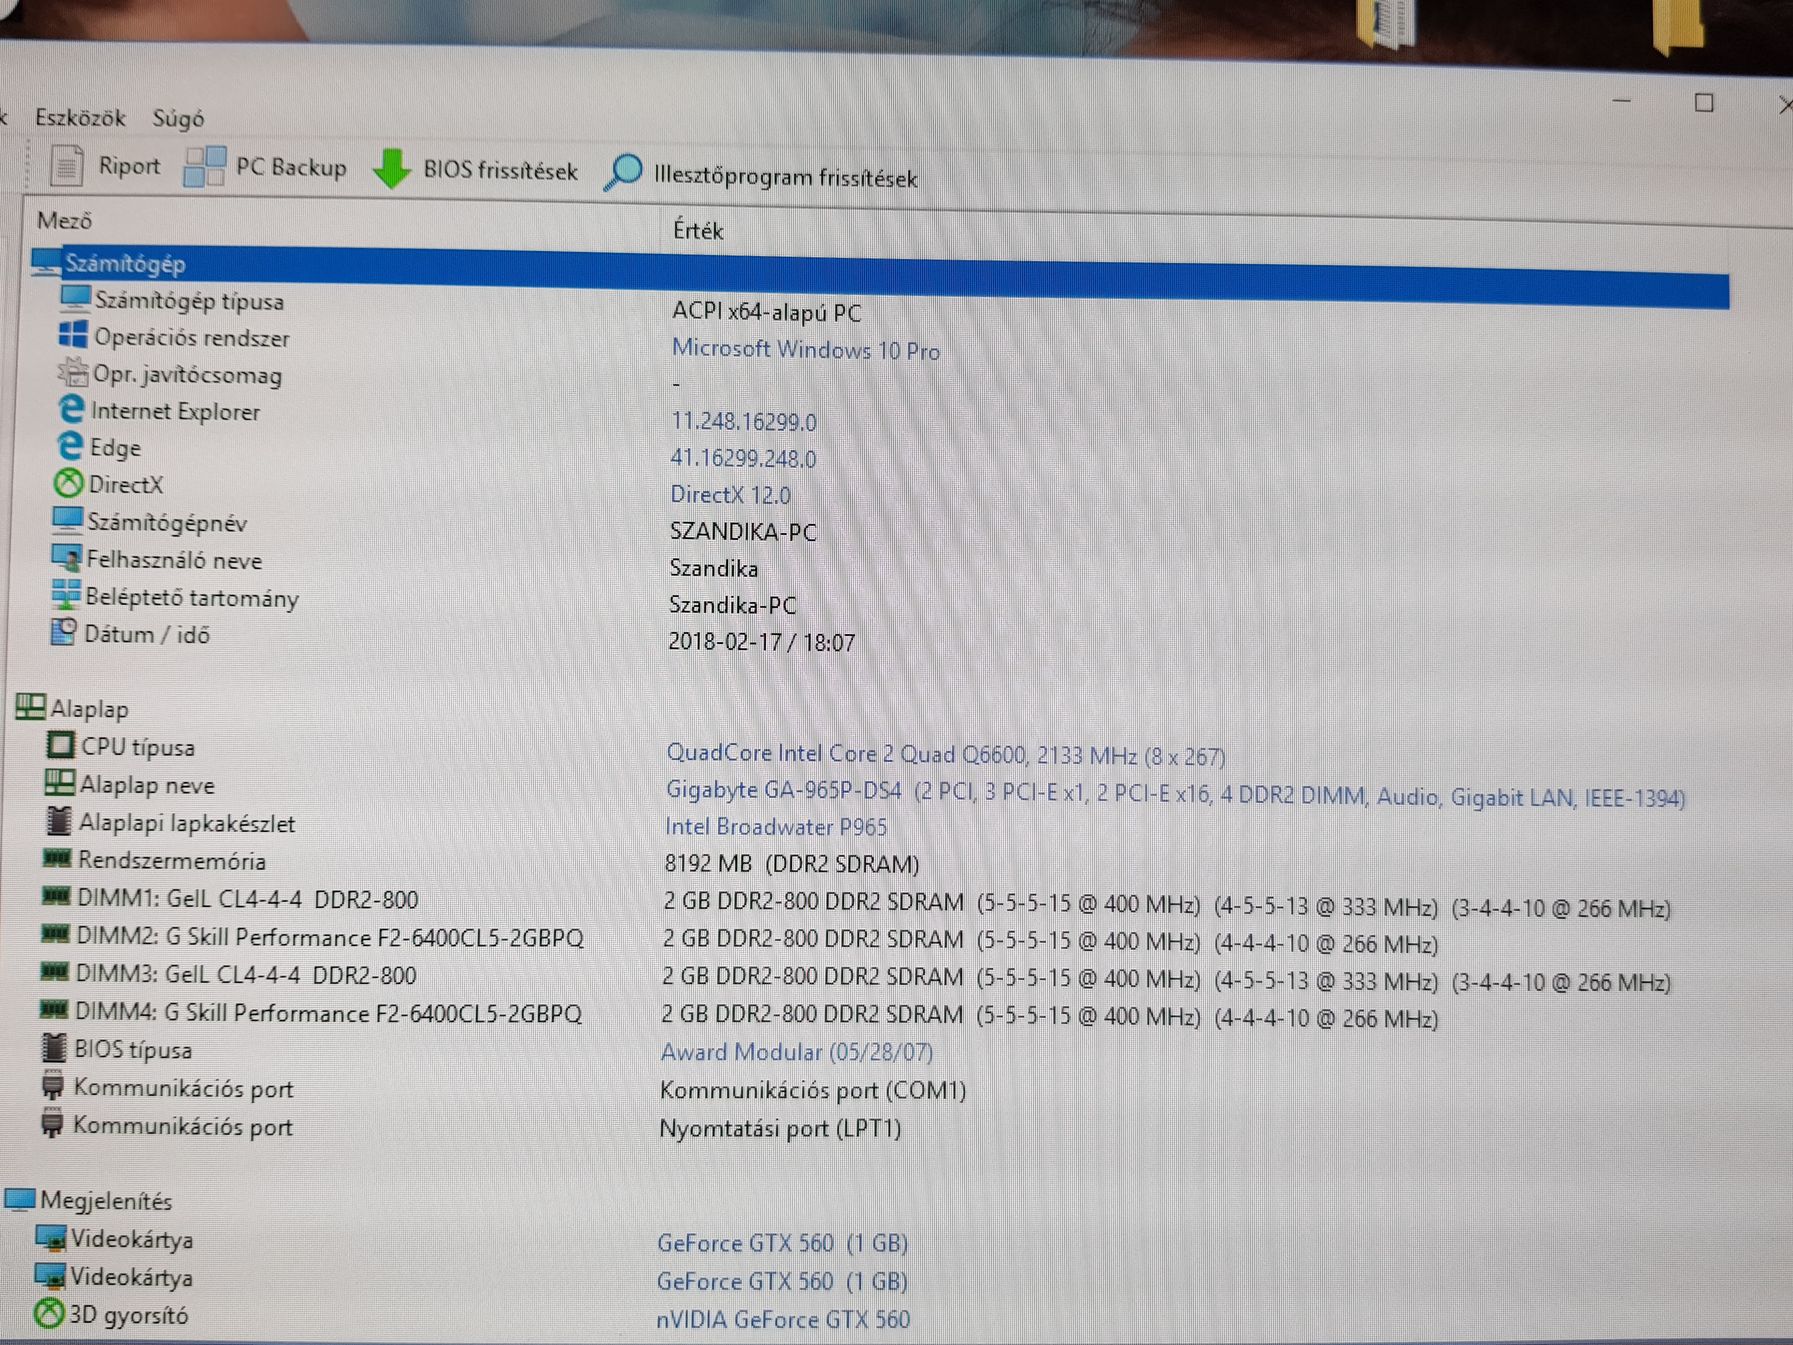1793x1345 pixels.
Task: Open the QuadCore Intel Core 2 Quad Q6600 link
Action: coord(946,754)
